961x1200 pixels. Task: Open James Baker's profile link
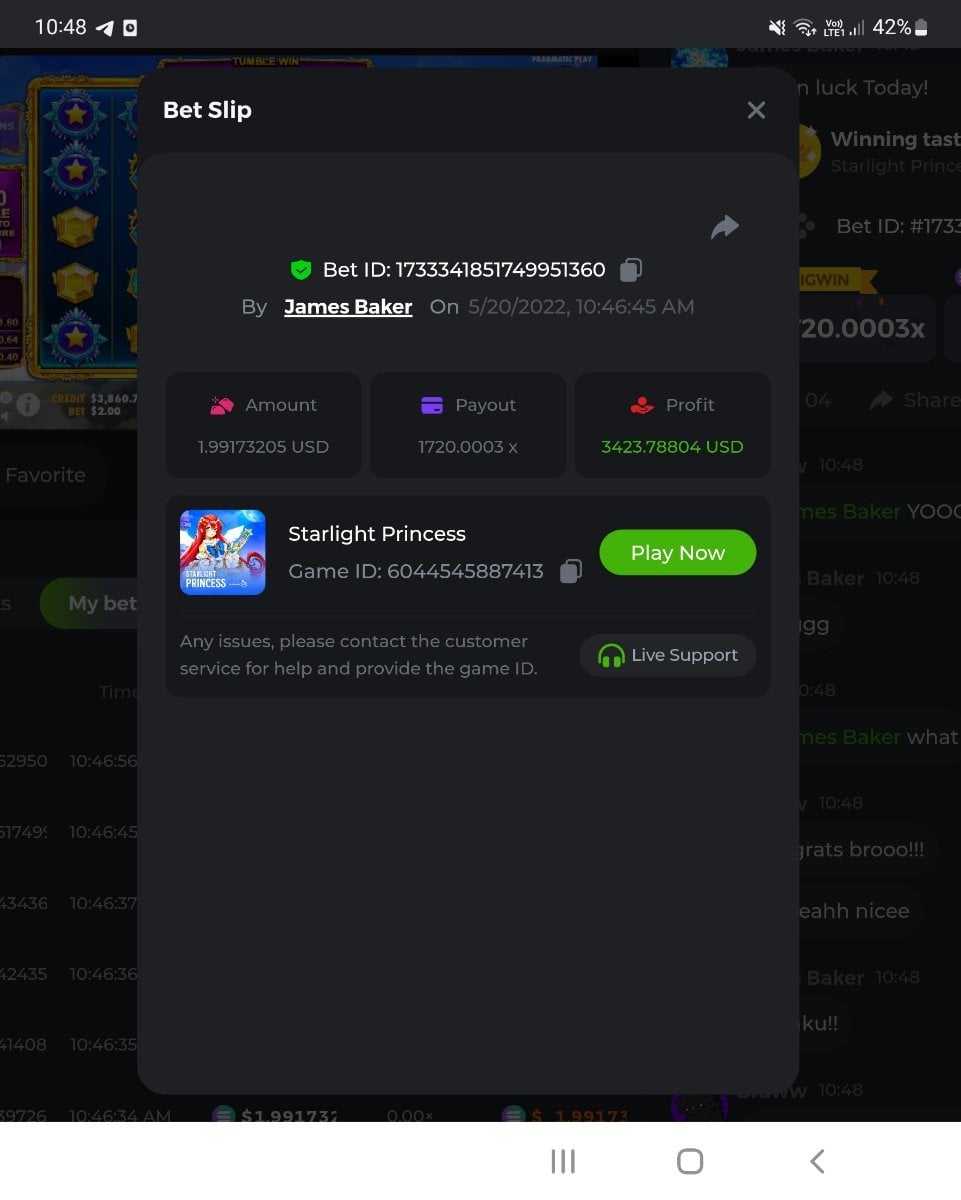click(348, 307)
